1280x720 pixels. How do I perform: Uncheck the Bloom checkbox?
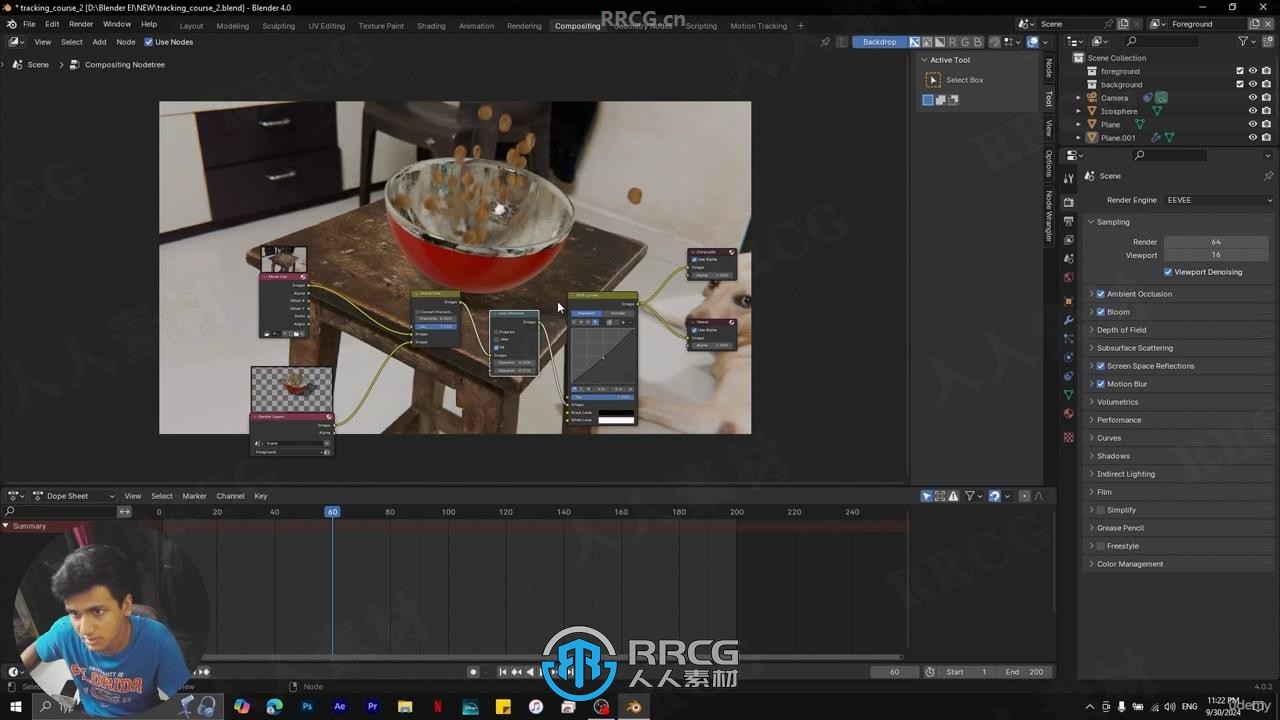(1101, 312)
